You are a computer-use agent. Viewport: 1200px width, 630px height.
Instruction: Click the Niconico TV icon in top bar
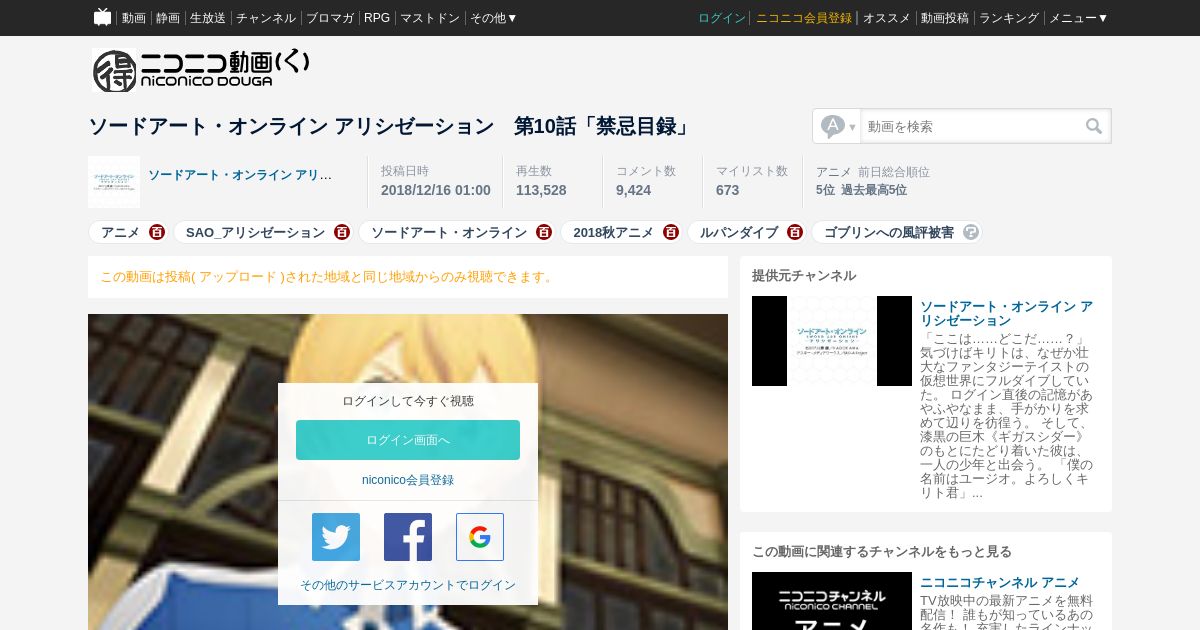pos(102,17)
